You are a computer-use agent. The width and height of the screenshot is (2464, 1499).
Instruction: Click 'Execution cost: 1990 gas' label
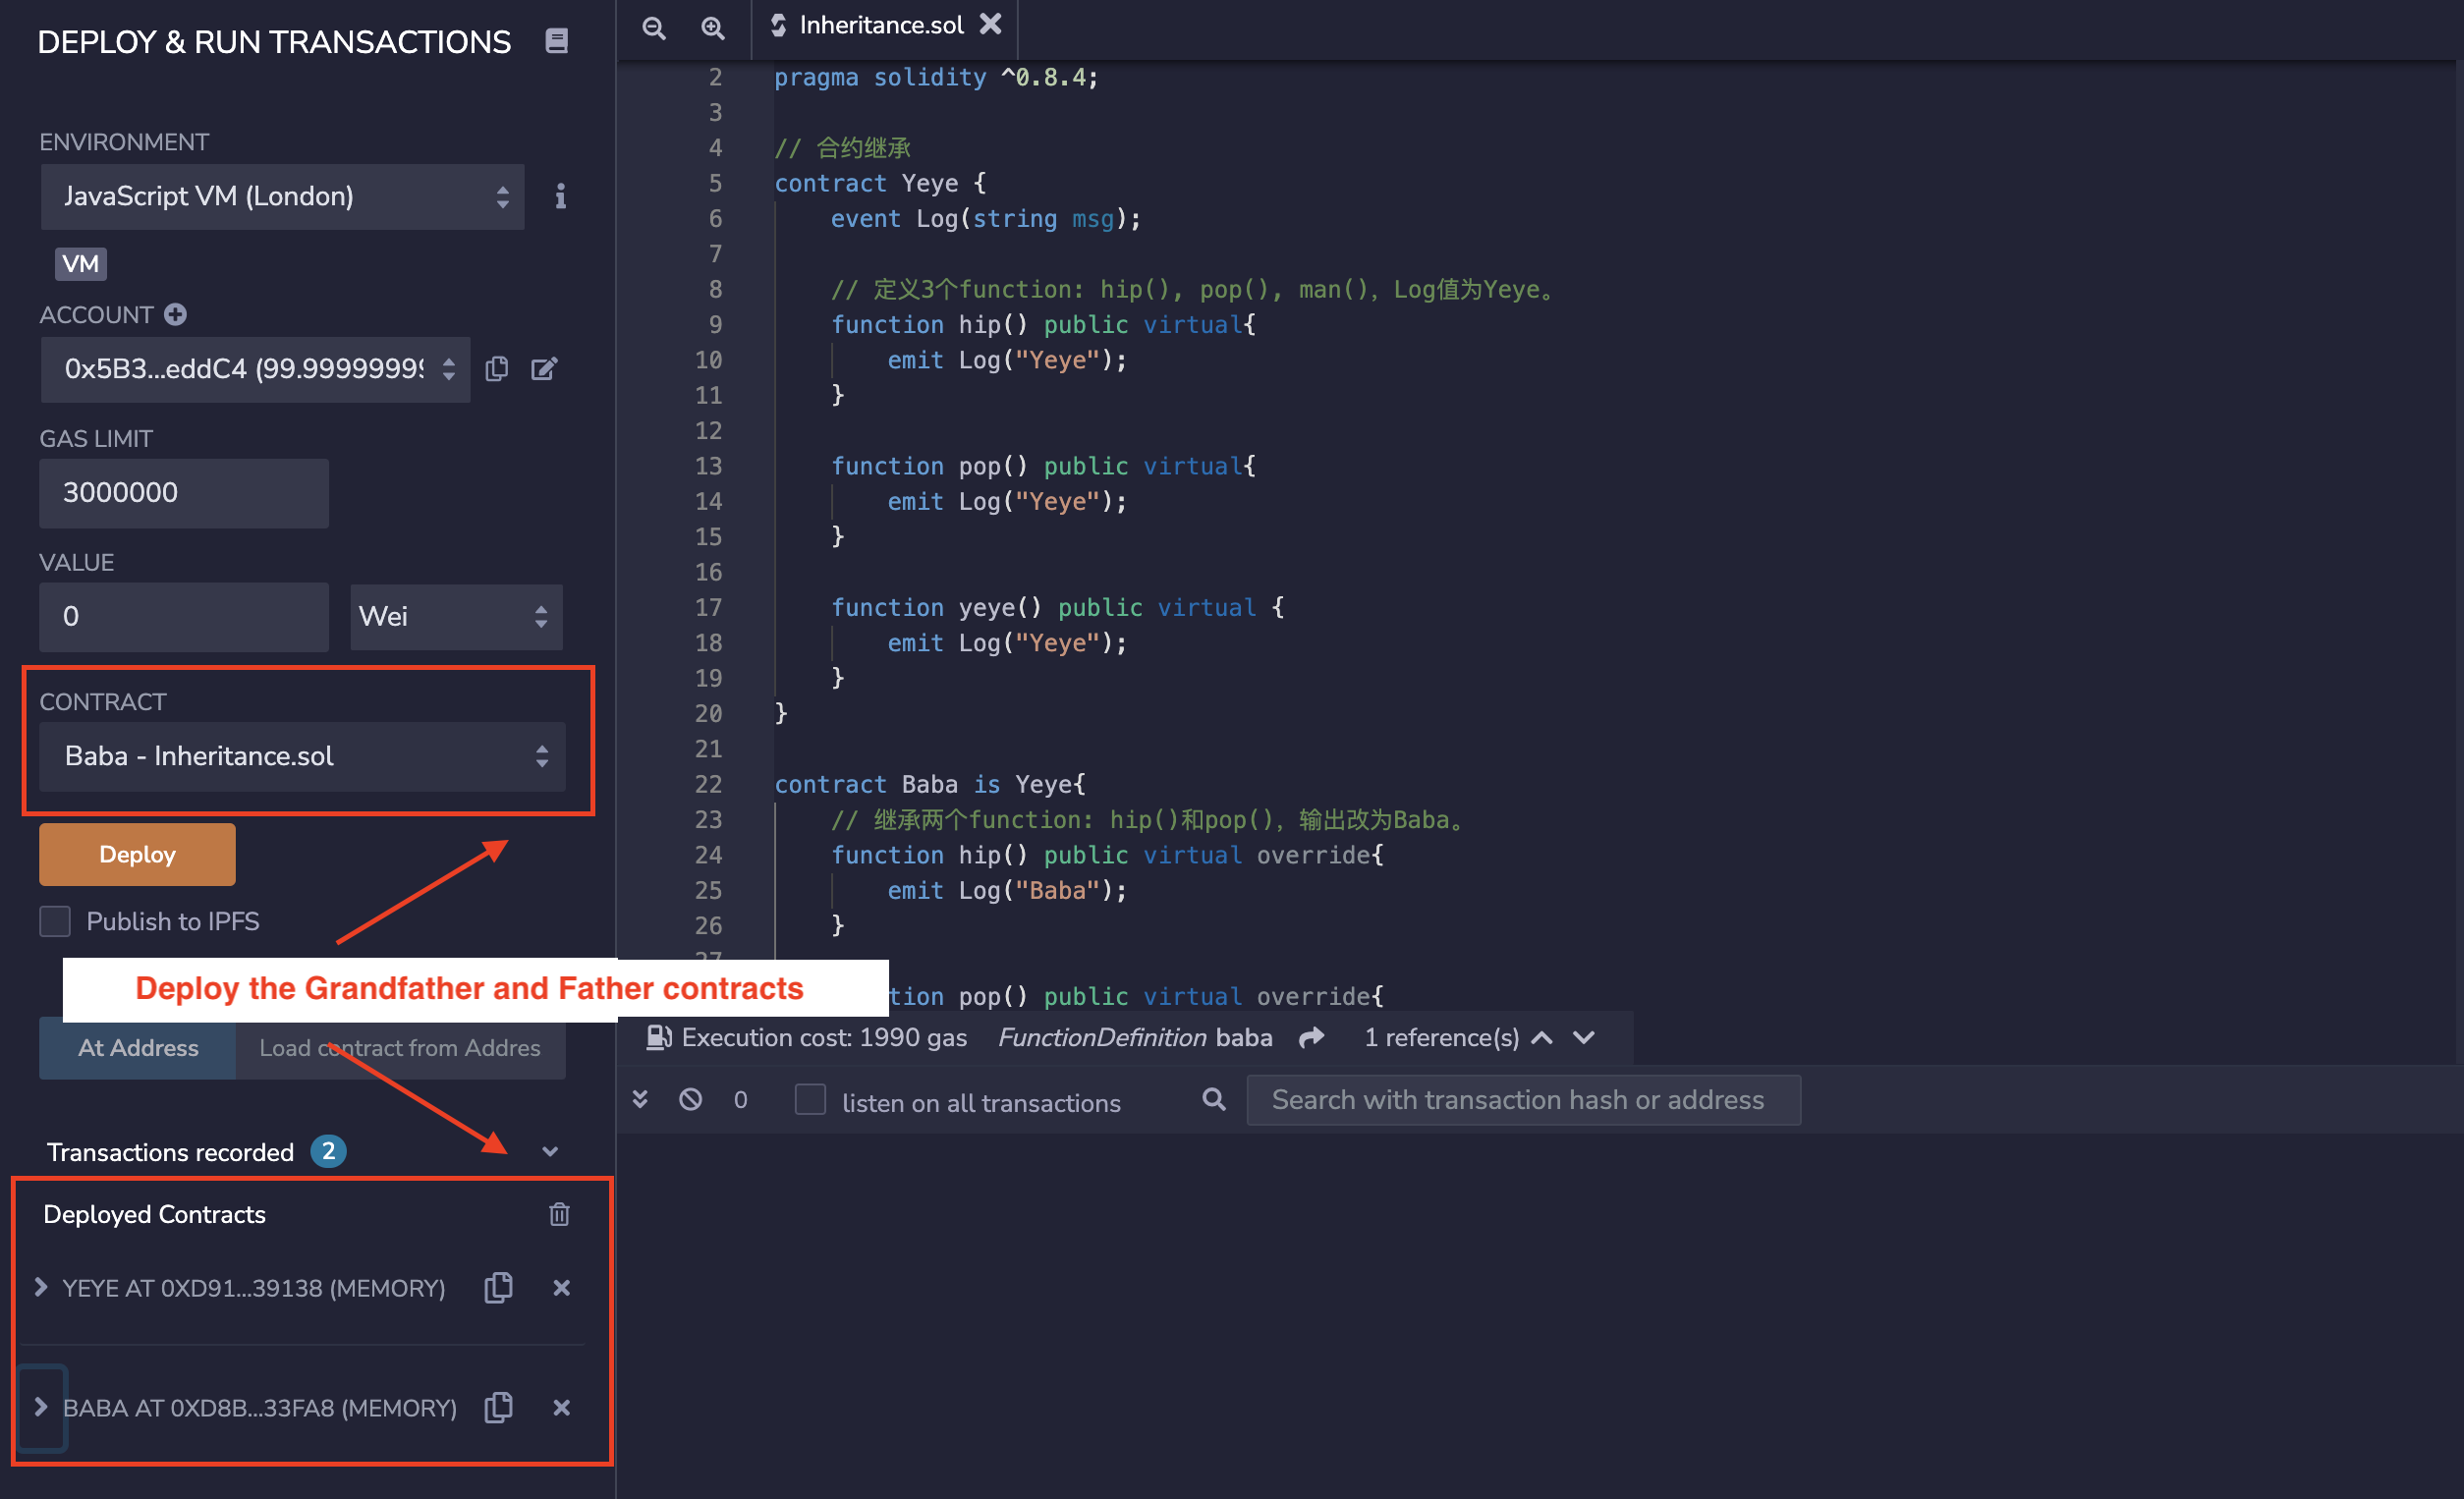point(824,1038)
